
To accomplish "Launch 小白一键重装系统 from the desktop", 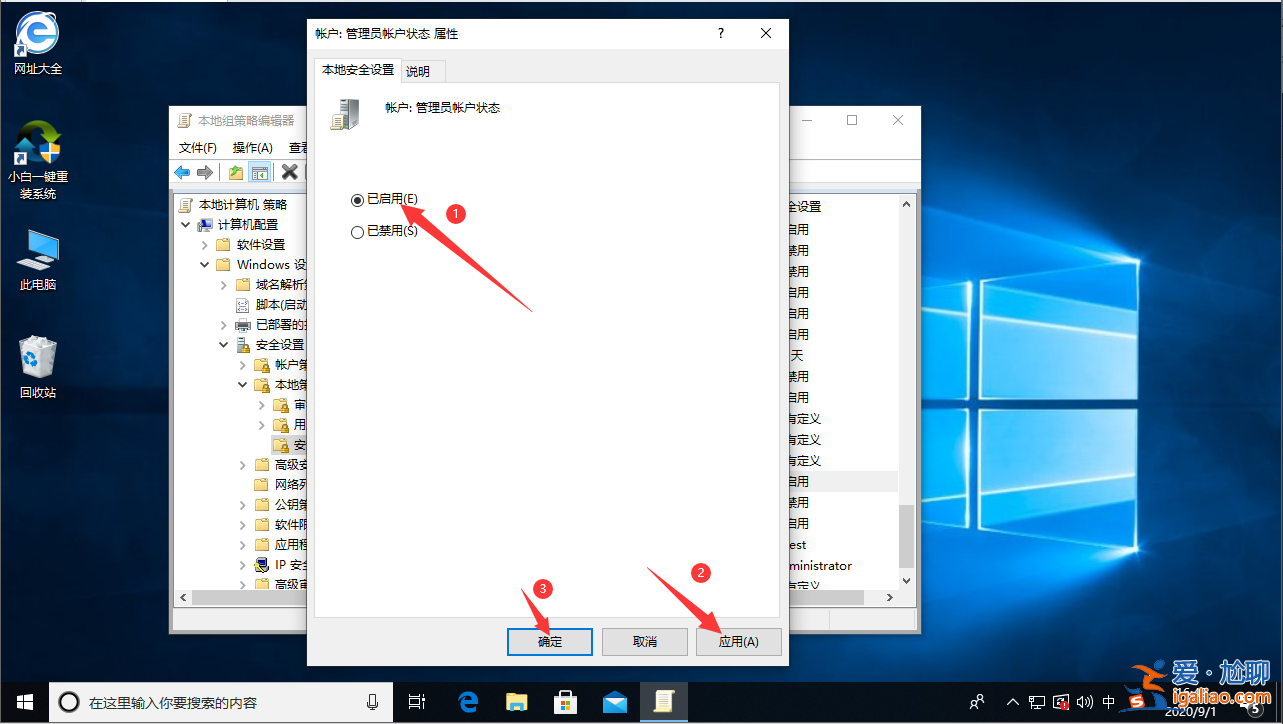I will (37, 150).
